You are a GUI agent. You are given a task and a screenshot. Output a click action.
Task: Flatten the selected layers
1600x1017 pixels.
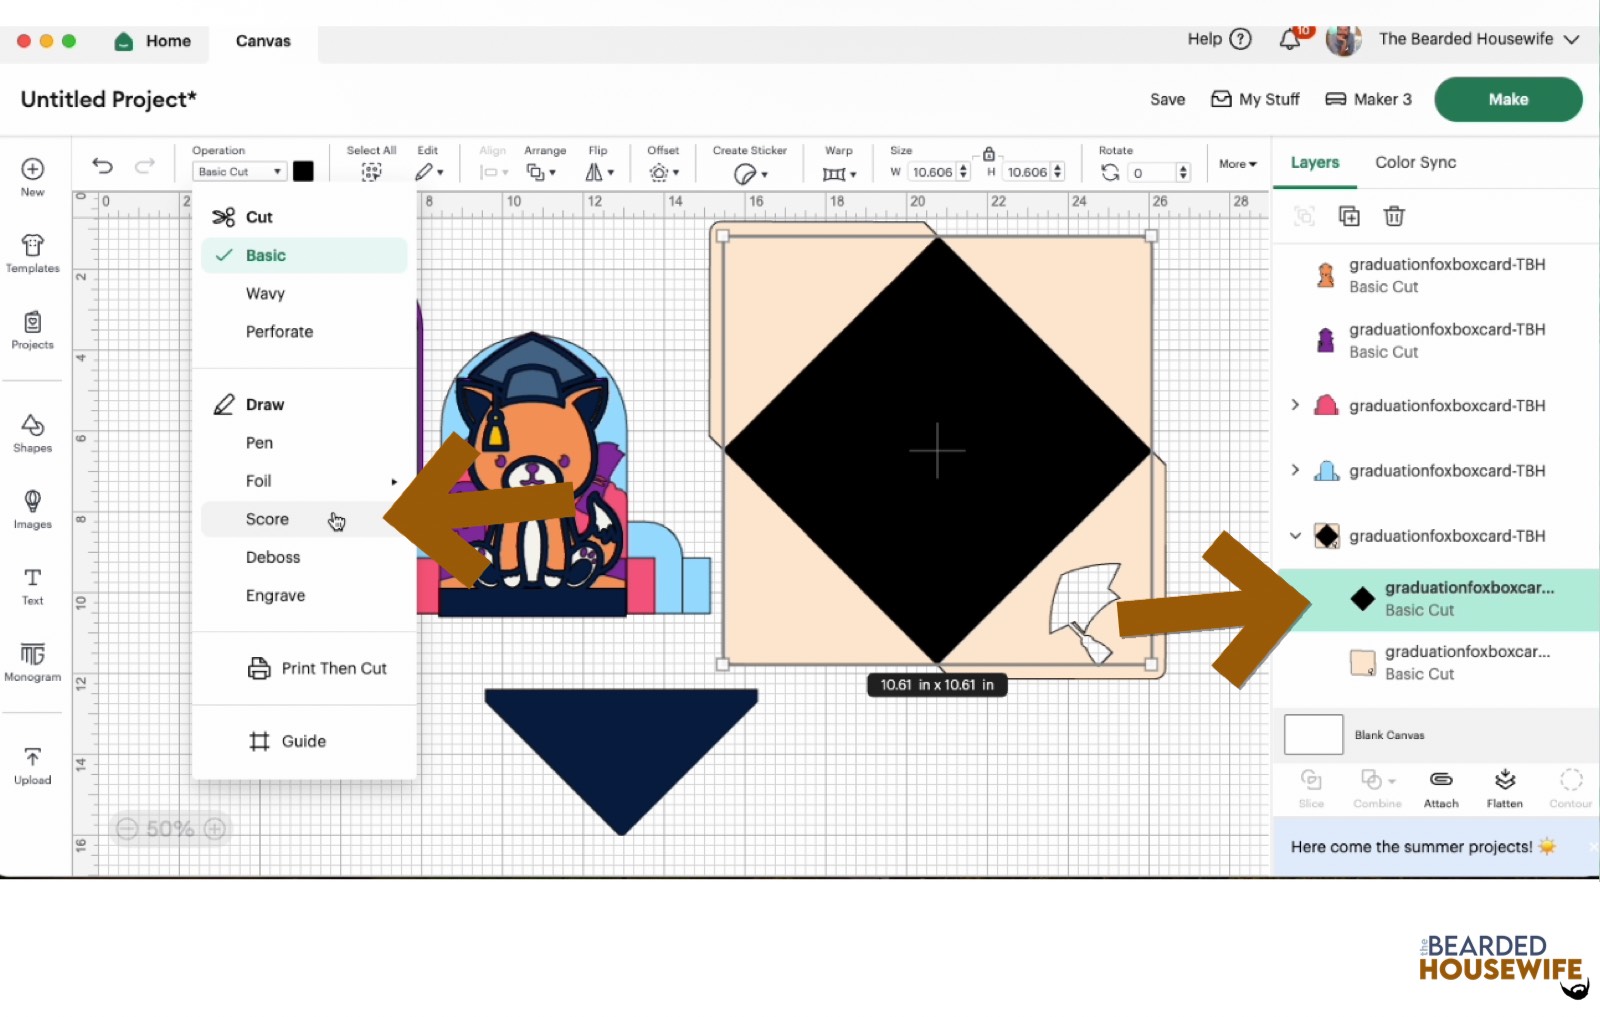1504,787
